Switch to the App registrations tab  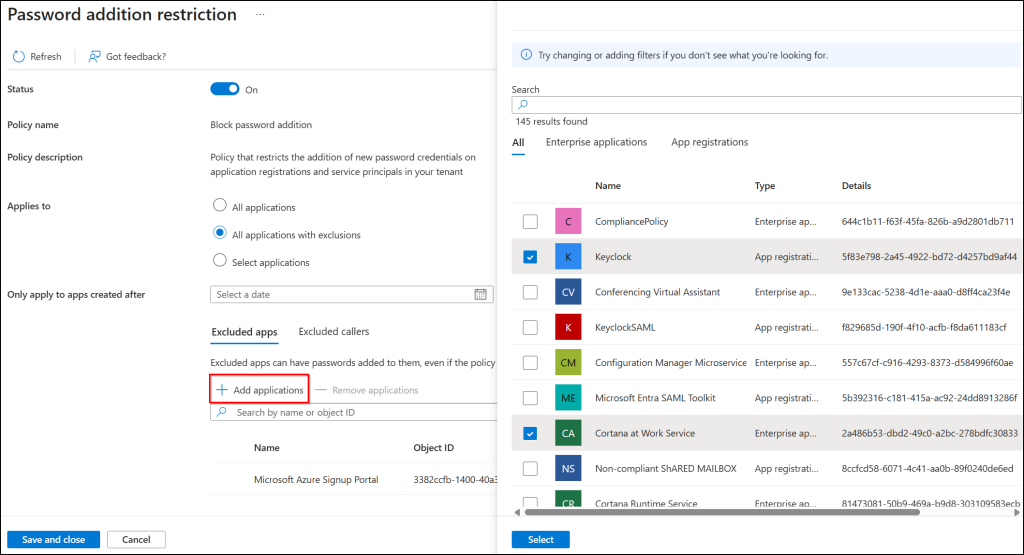[x=709, y=142]
